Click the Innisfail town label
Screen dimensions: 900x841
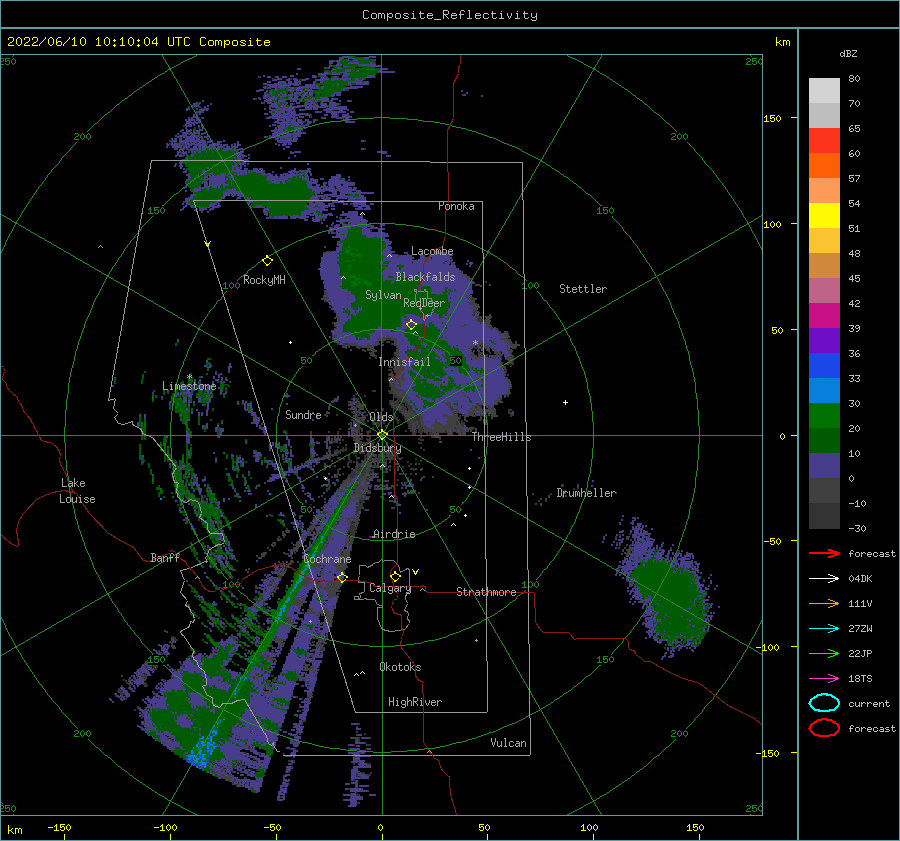(x=404, y=362)
